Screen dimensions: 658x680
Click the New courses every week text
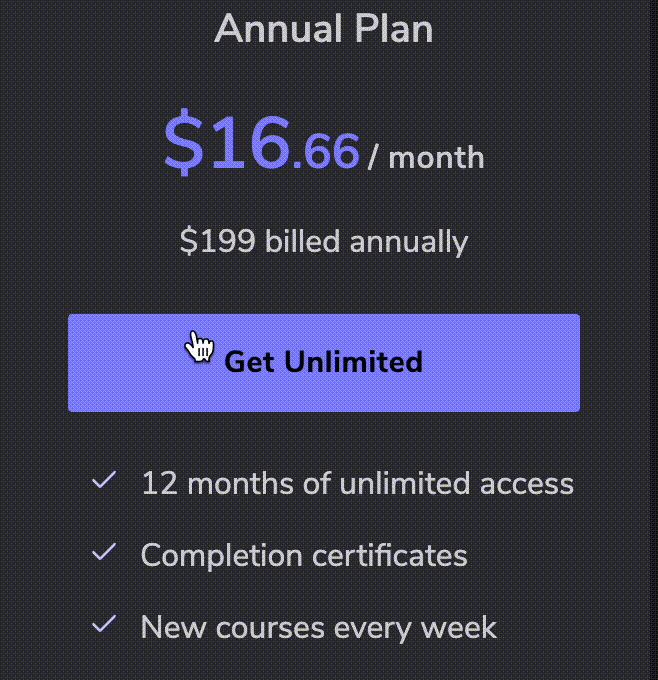(x=318, y=628)
